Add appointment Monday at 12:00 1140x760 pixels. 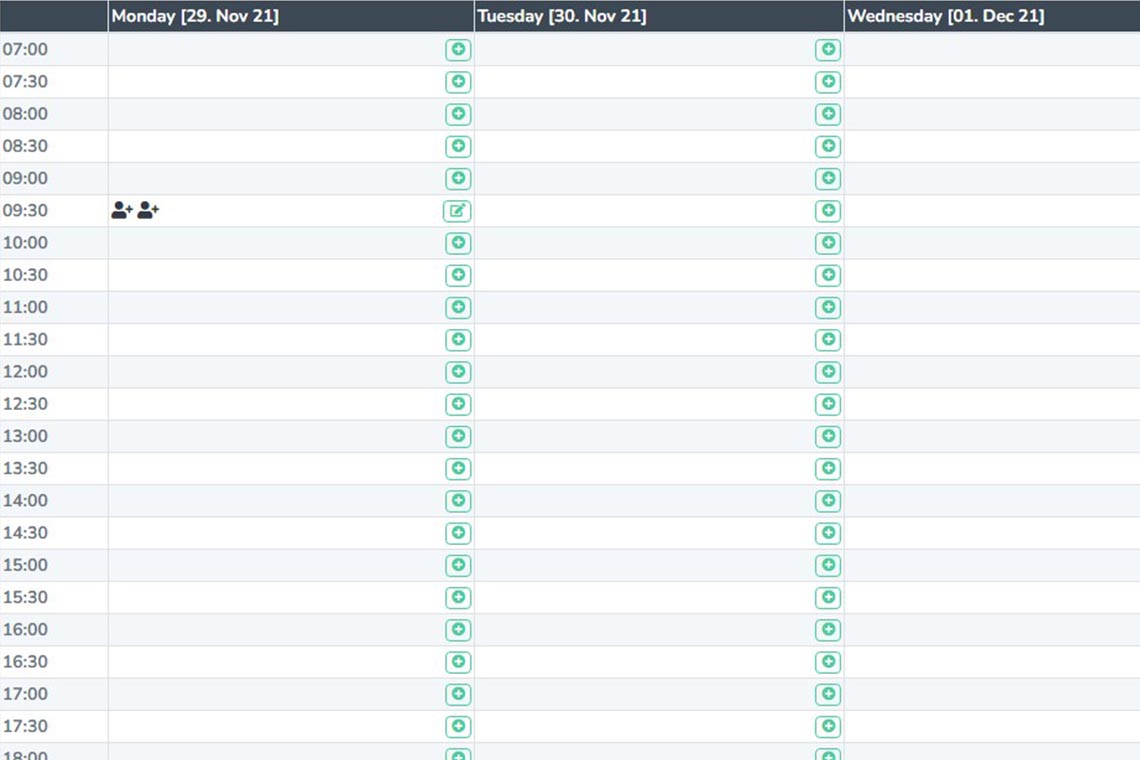[x=458, y=372]
